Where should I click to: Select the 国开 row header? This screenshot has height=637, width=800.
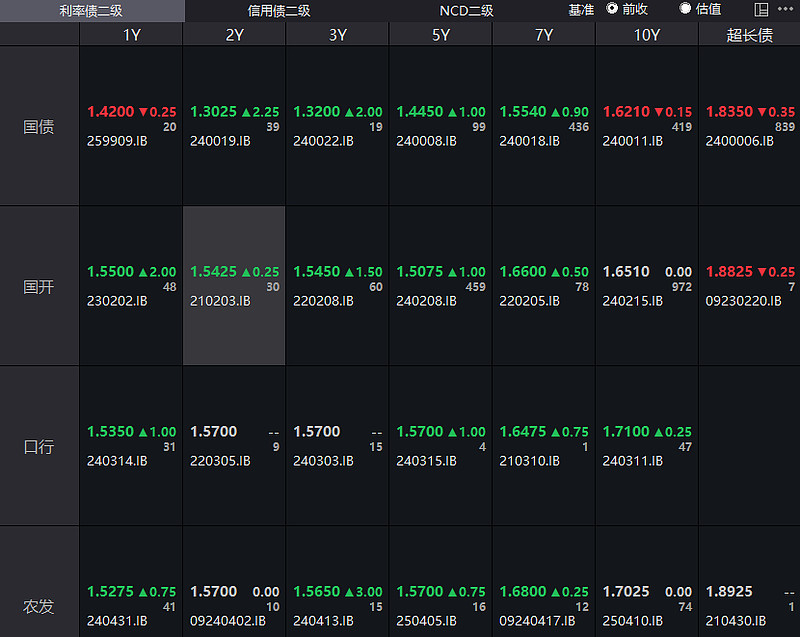(39, 287)
